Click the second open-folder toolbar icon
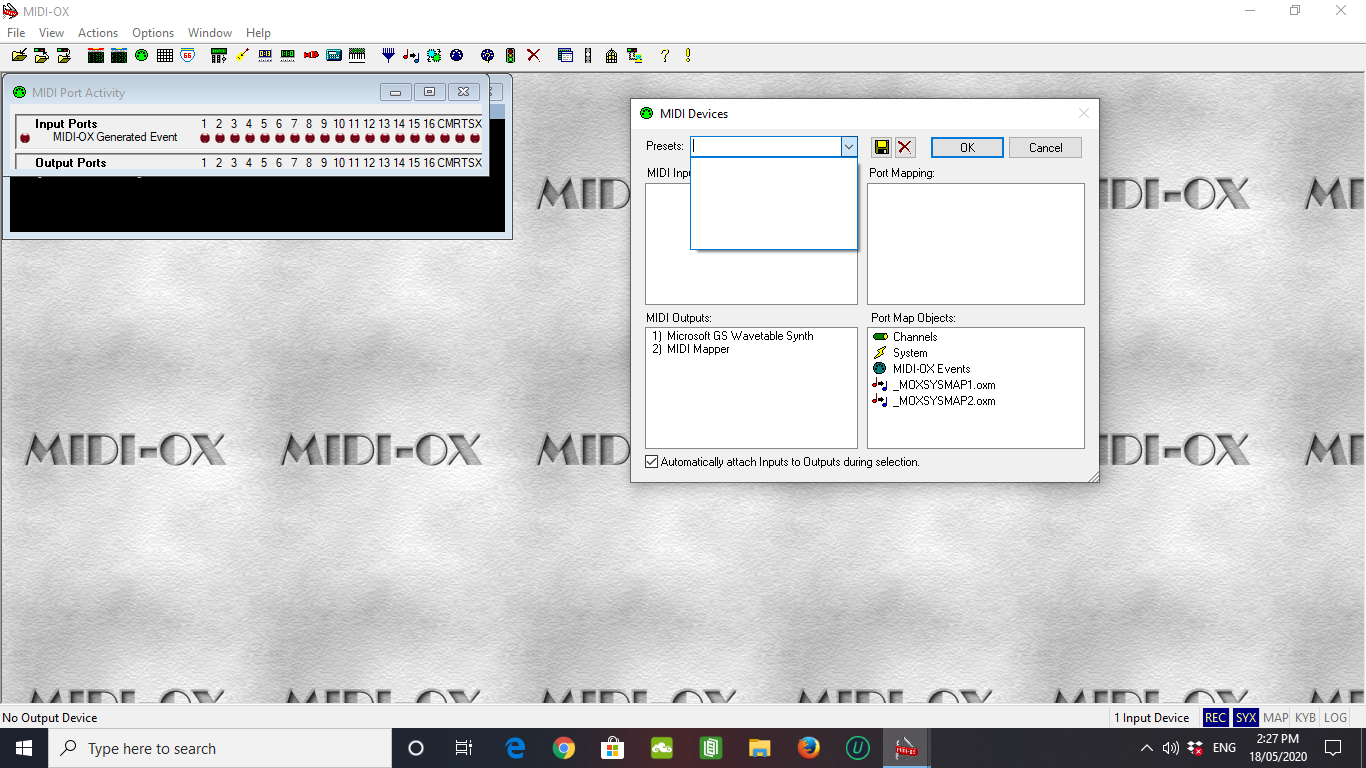 (x=41, y=56)
